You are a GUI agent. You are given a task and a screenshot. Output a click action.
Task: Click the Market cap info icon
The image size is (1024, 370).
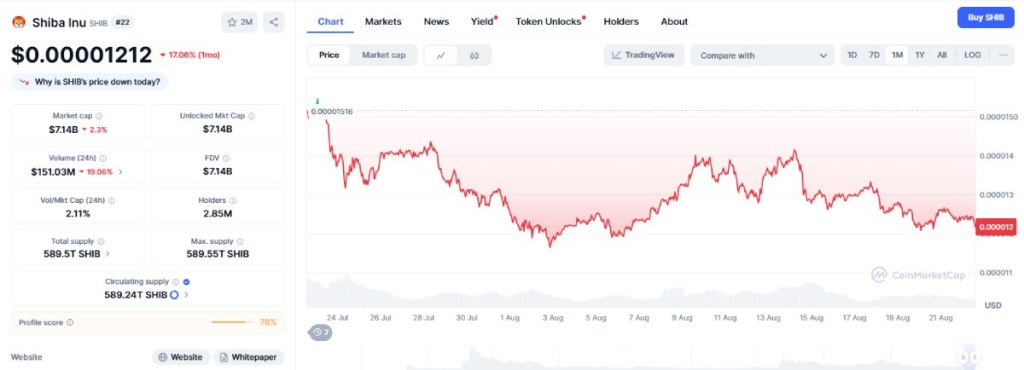point(99,116)
